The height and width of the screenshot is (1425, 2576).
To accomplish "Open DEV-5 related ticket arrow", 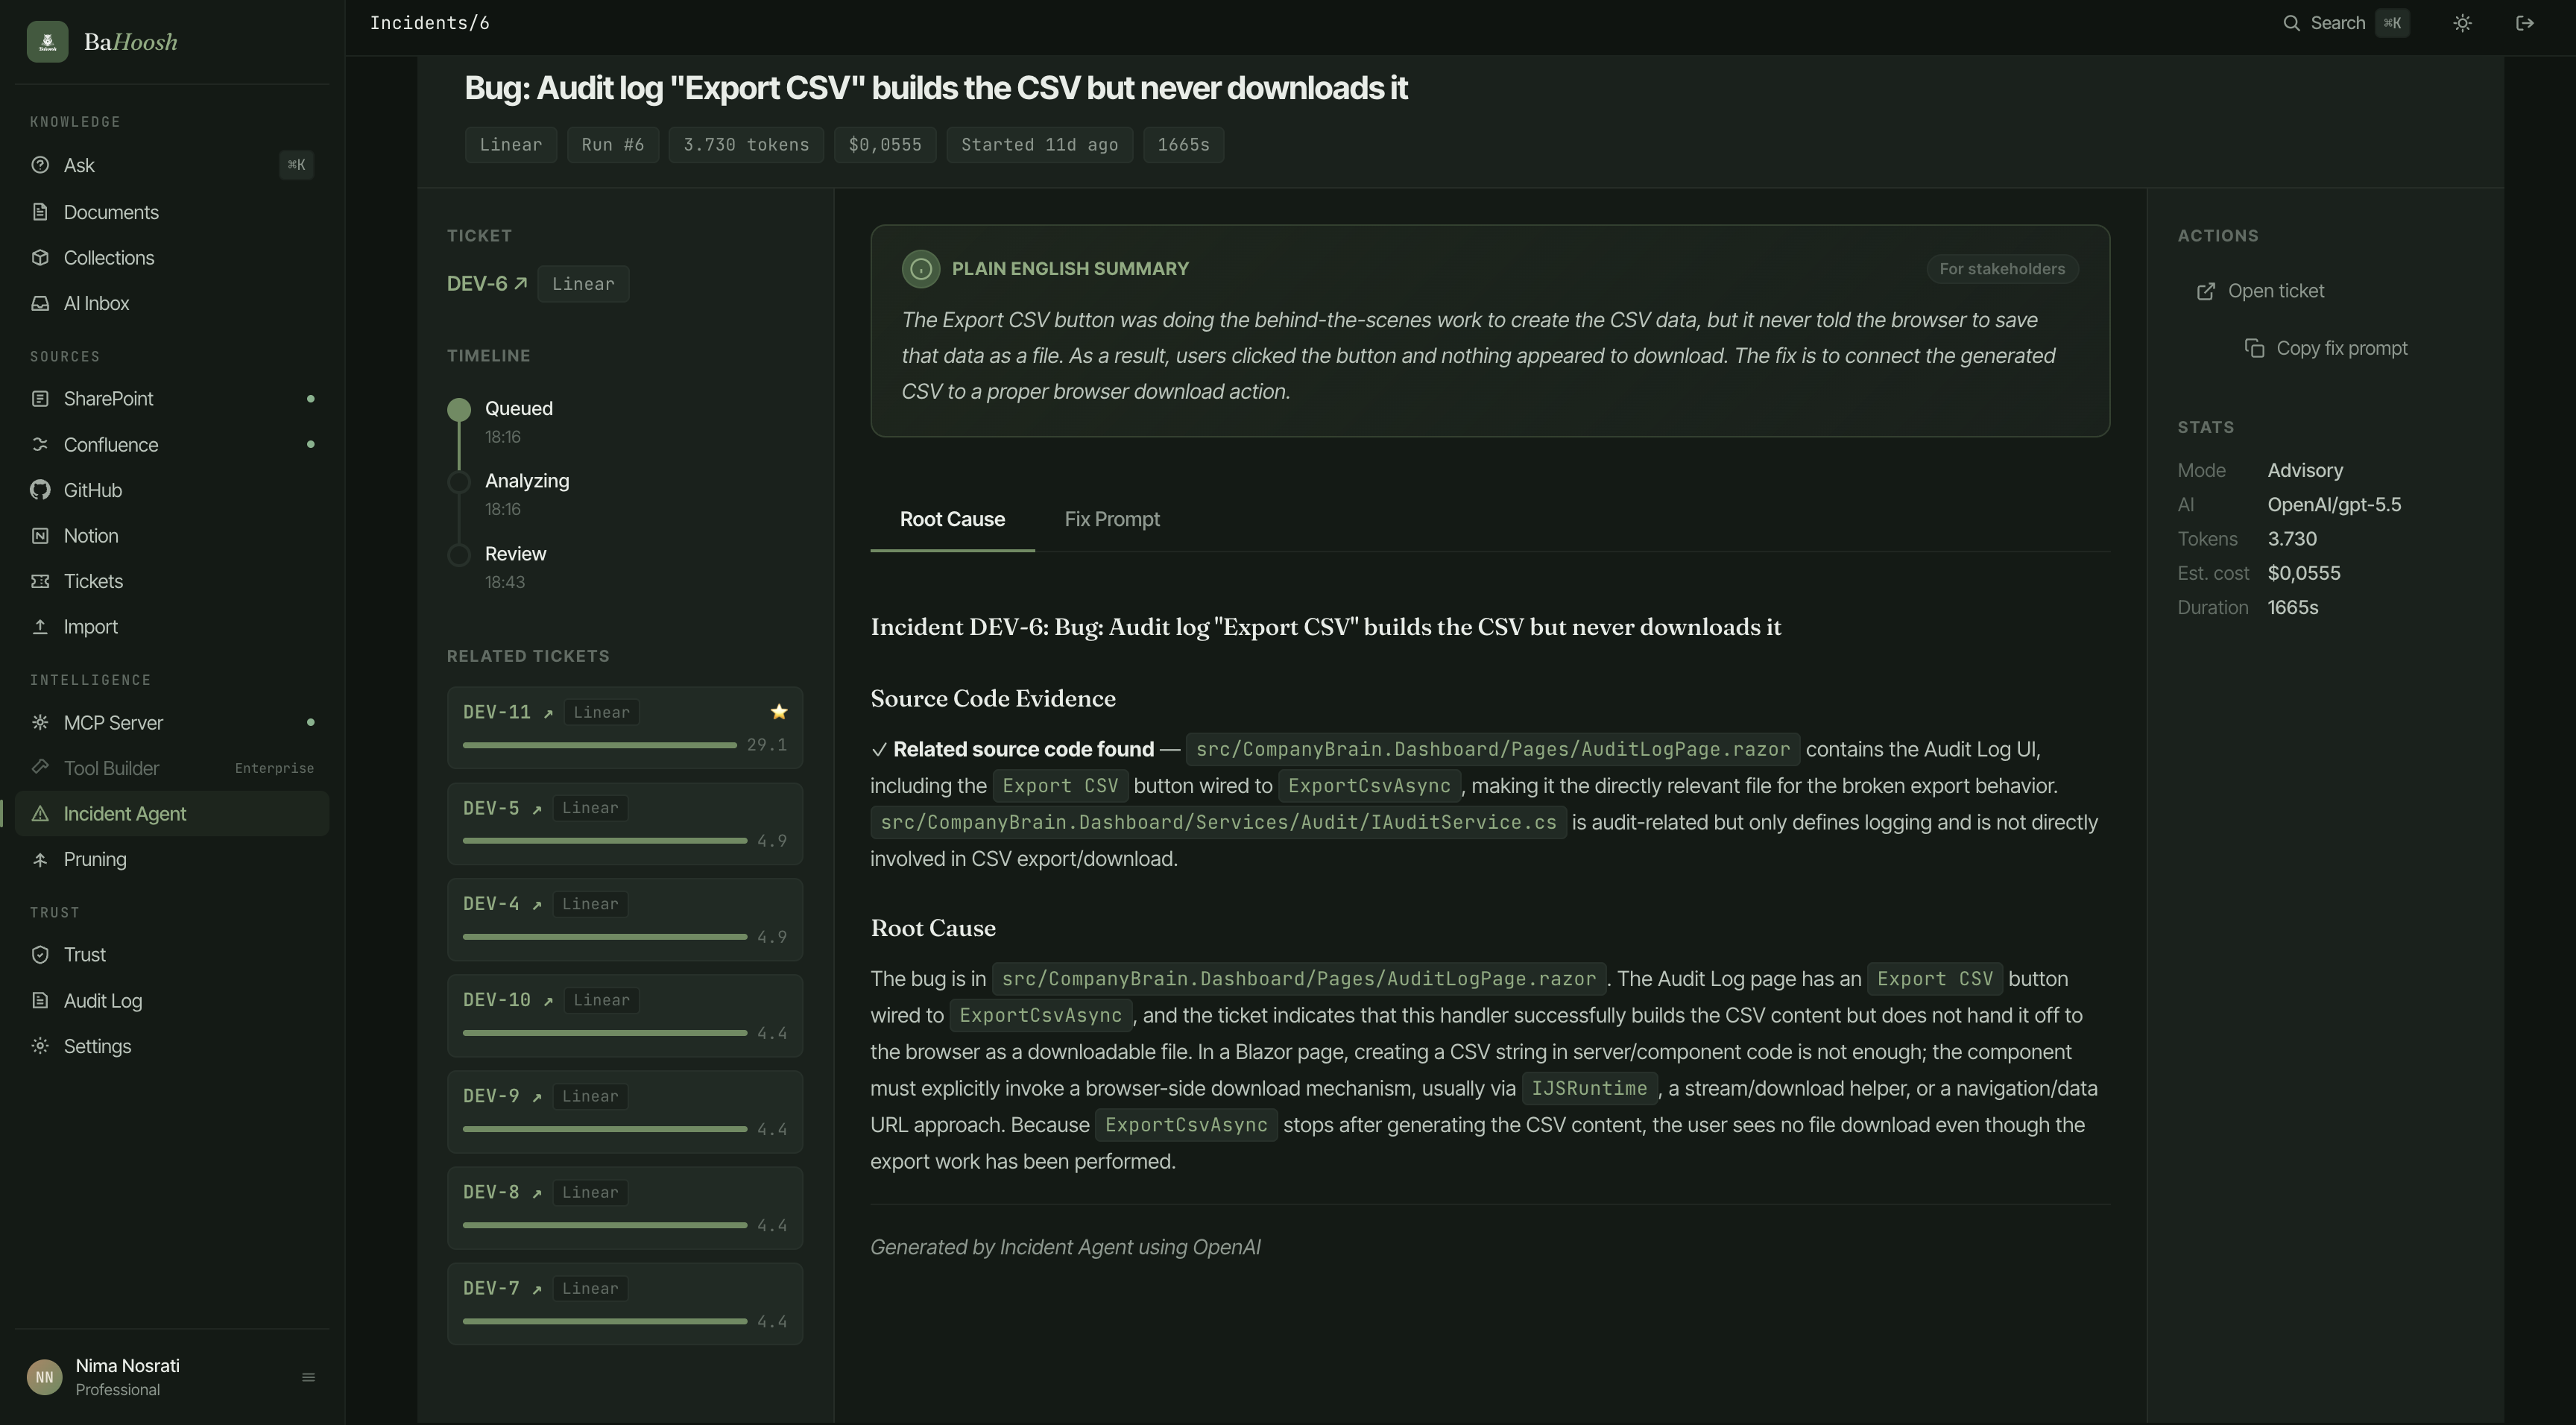I will [537, 809].
